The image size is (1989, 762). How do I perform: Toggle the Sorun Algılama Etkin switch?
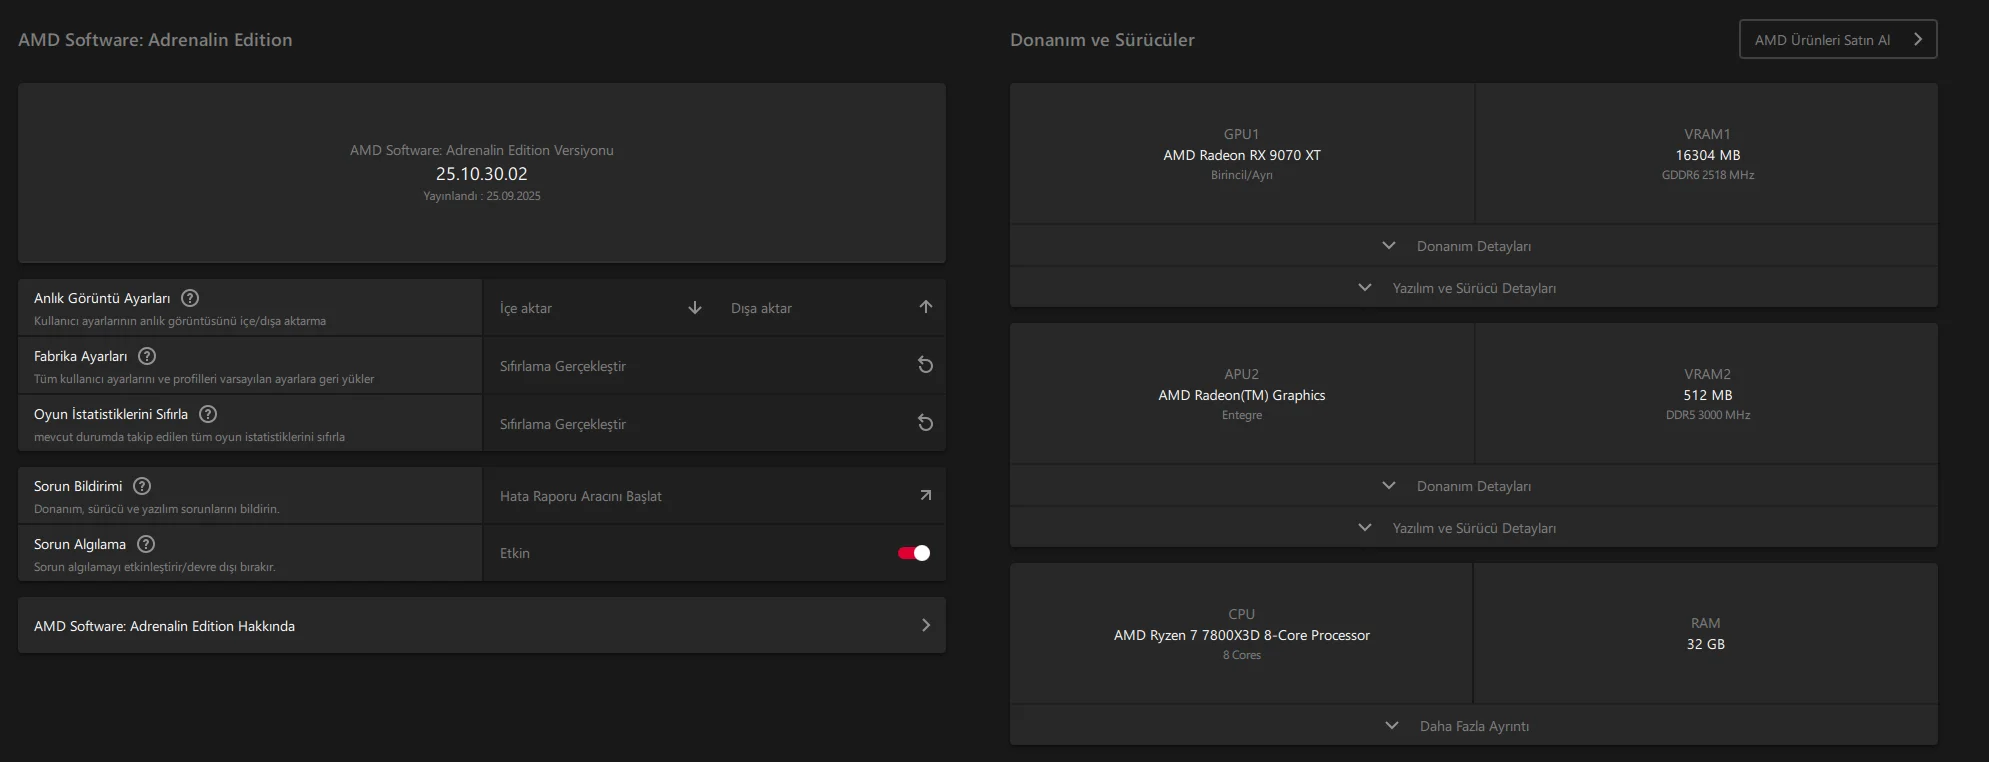coord(914,553)
